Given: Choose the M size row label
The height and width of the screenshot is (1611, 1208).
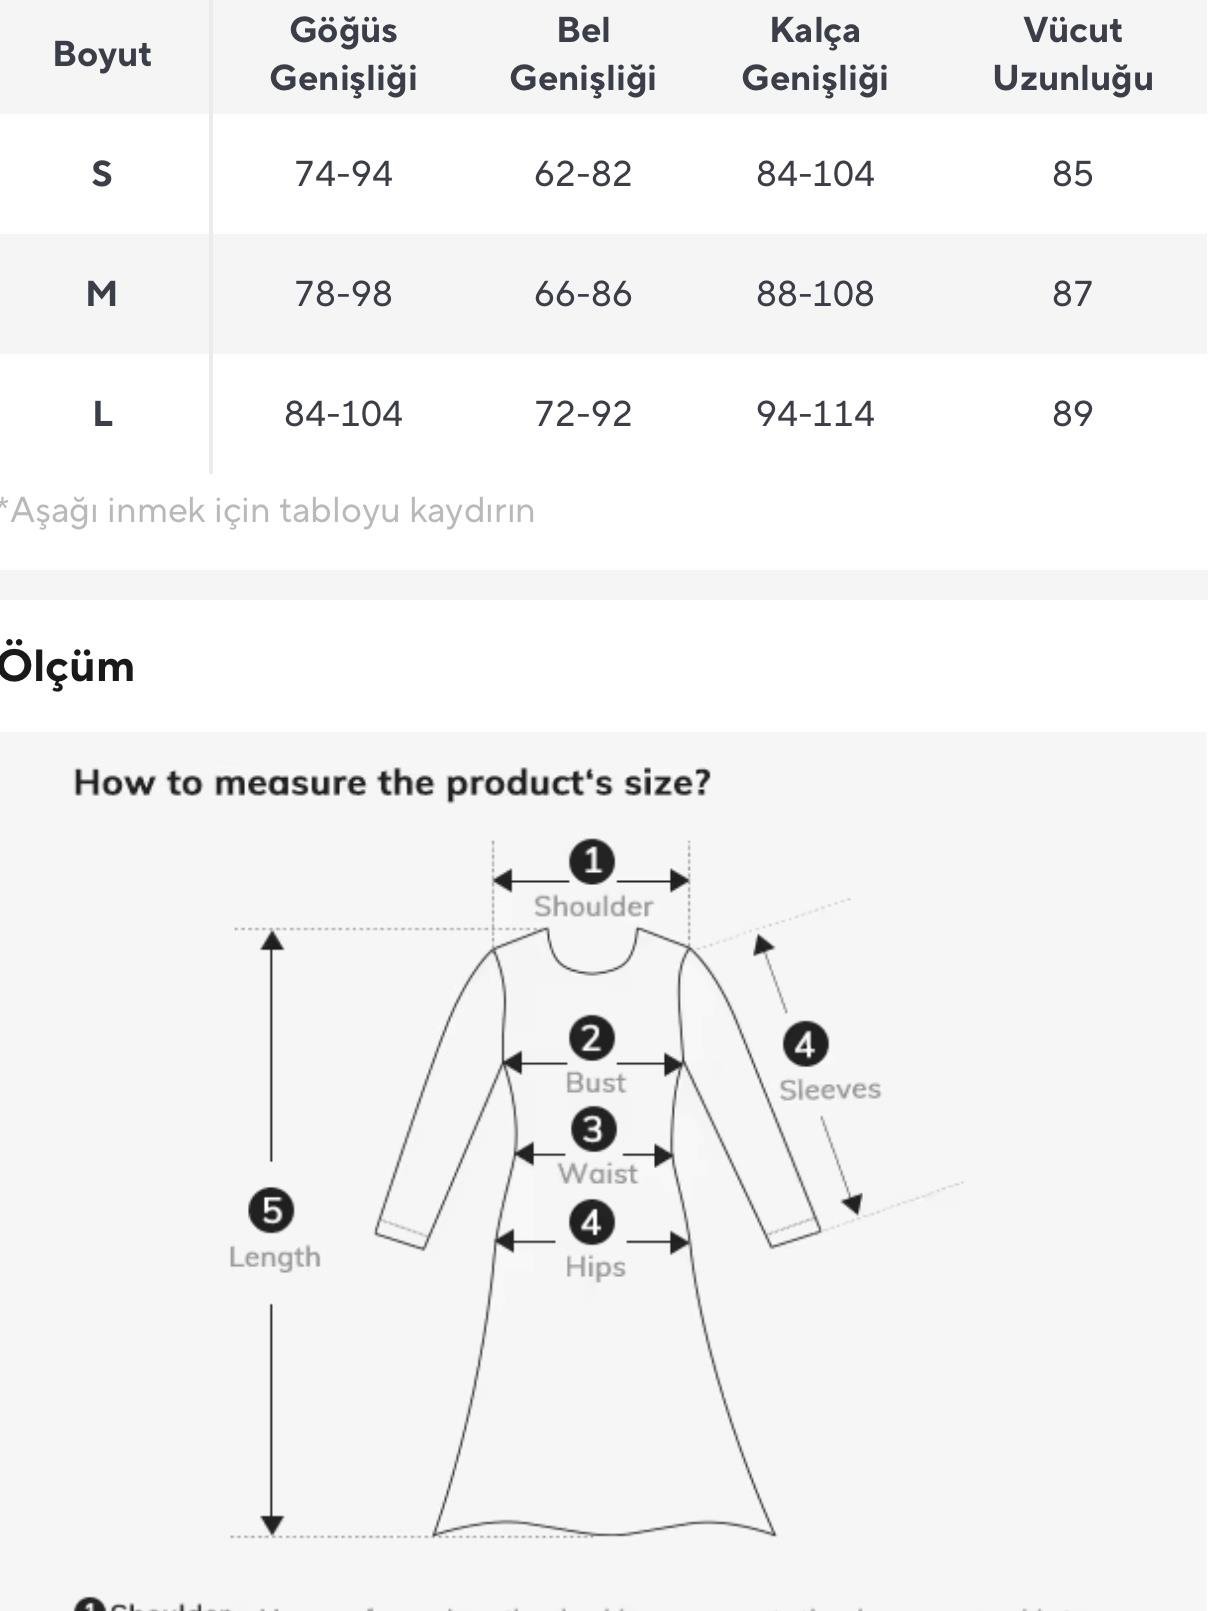Looking at the screenshot, I should click(102, 294).
